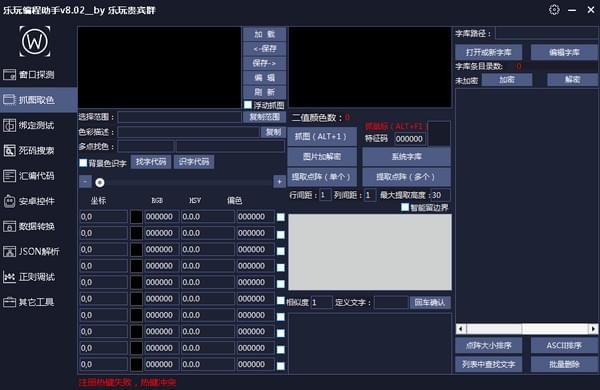Click the <-保存 button

pyautogui.click(x=264, y=49)
